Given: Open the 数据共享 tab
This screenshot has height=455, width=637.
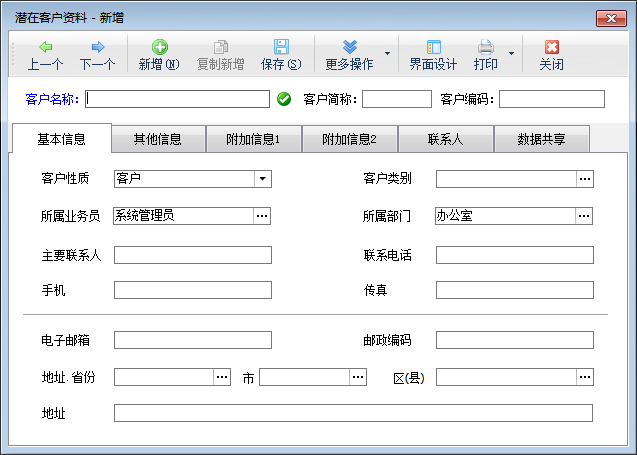Looking at the screenshot, I should [x=541, y=139].
